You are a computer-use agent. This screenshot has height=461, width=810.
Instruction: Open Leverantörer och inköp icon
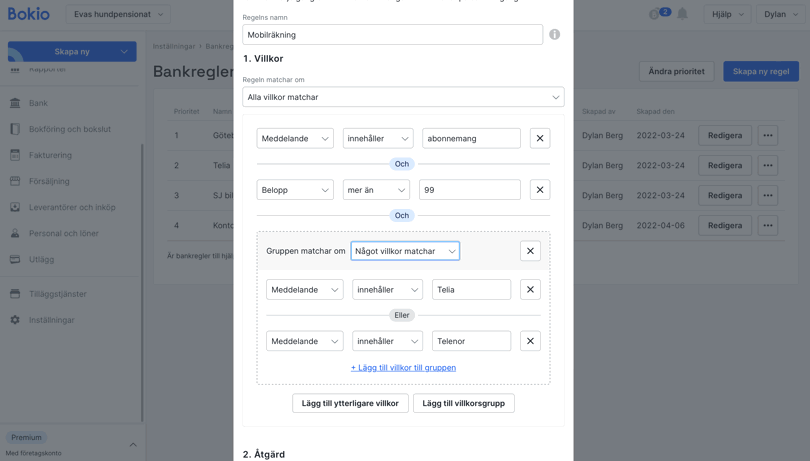15,207
